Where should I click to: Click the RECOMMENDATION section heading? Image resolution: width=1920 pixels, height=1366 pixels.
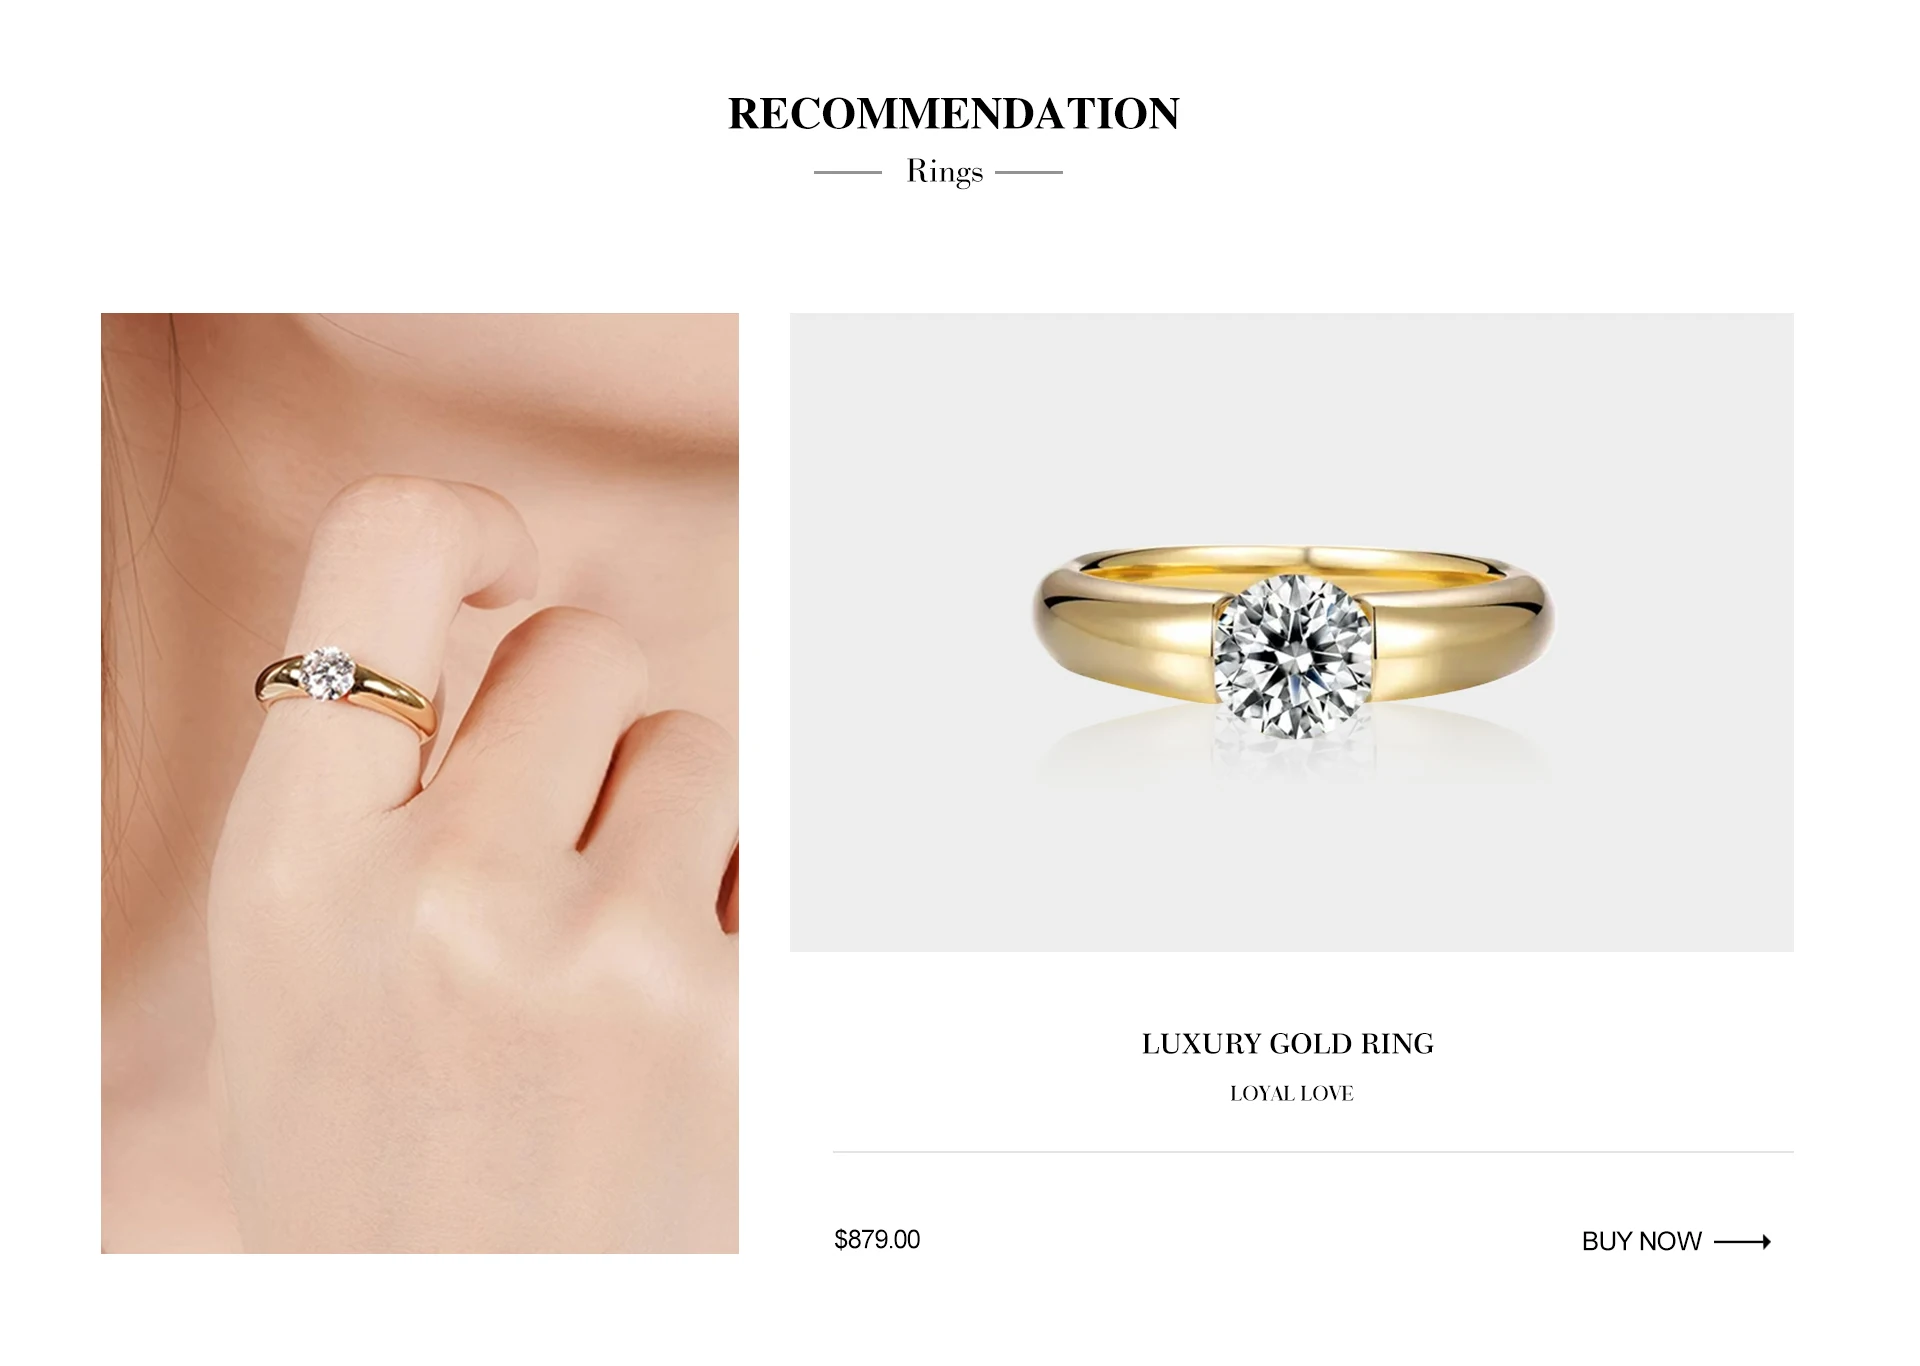(954, 114)
